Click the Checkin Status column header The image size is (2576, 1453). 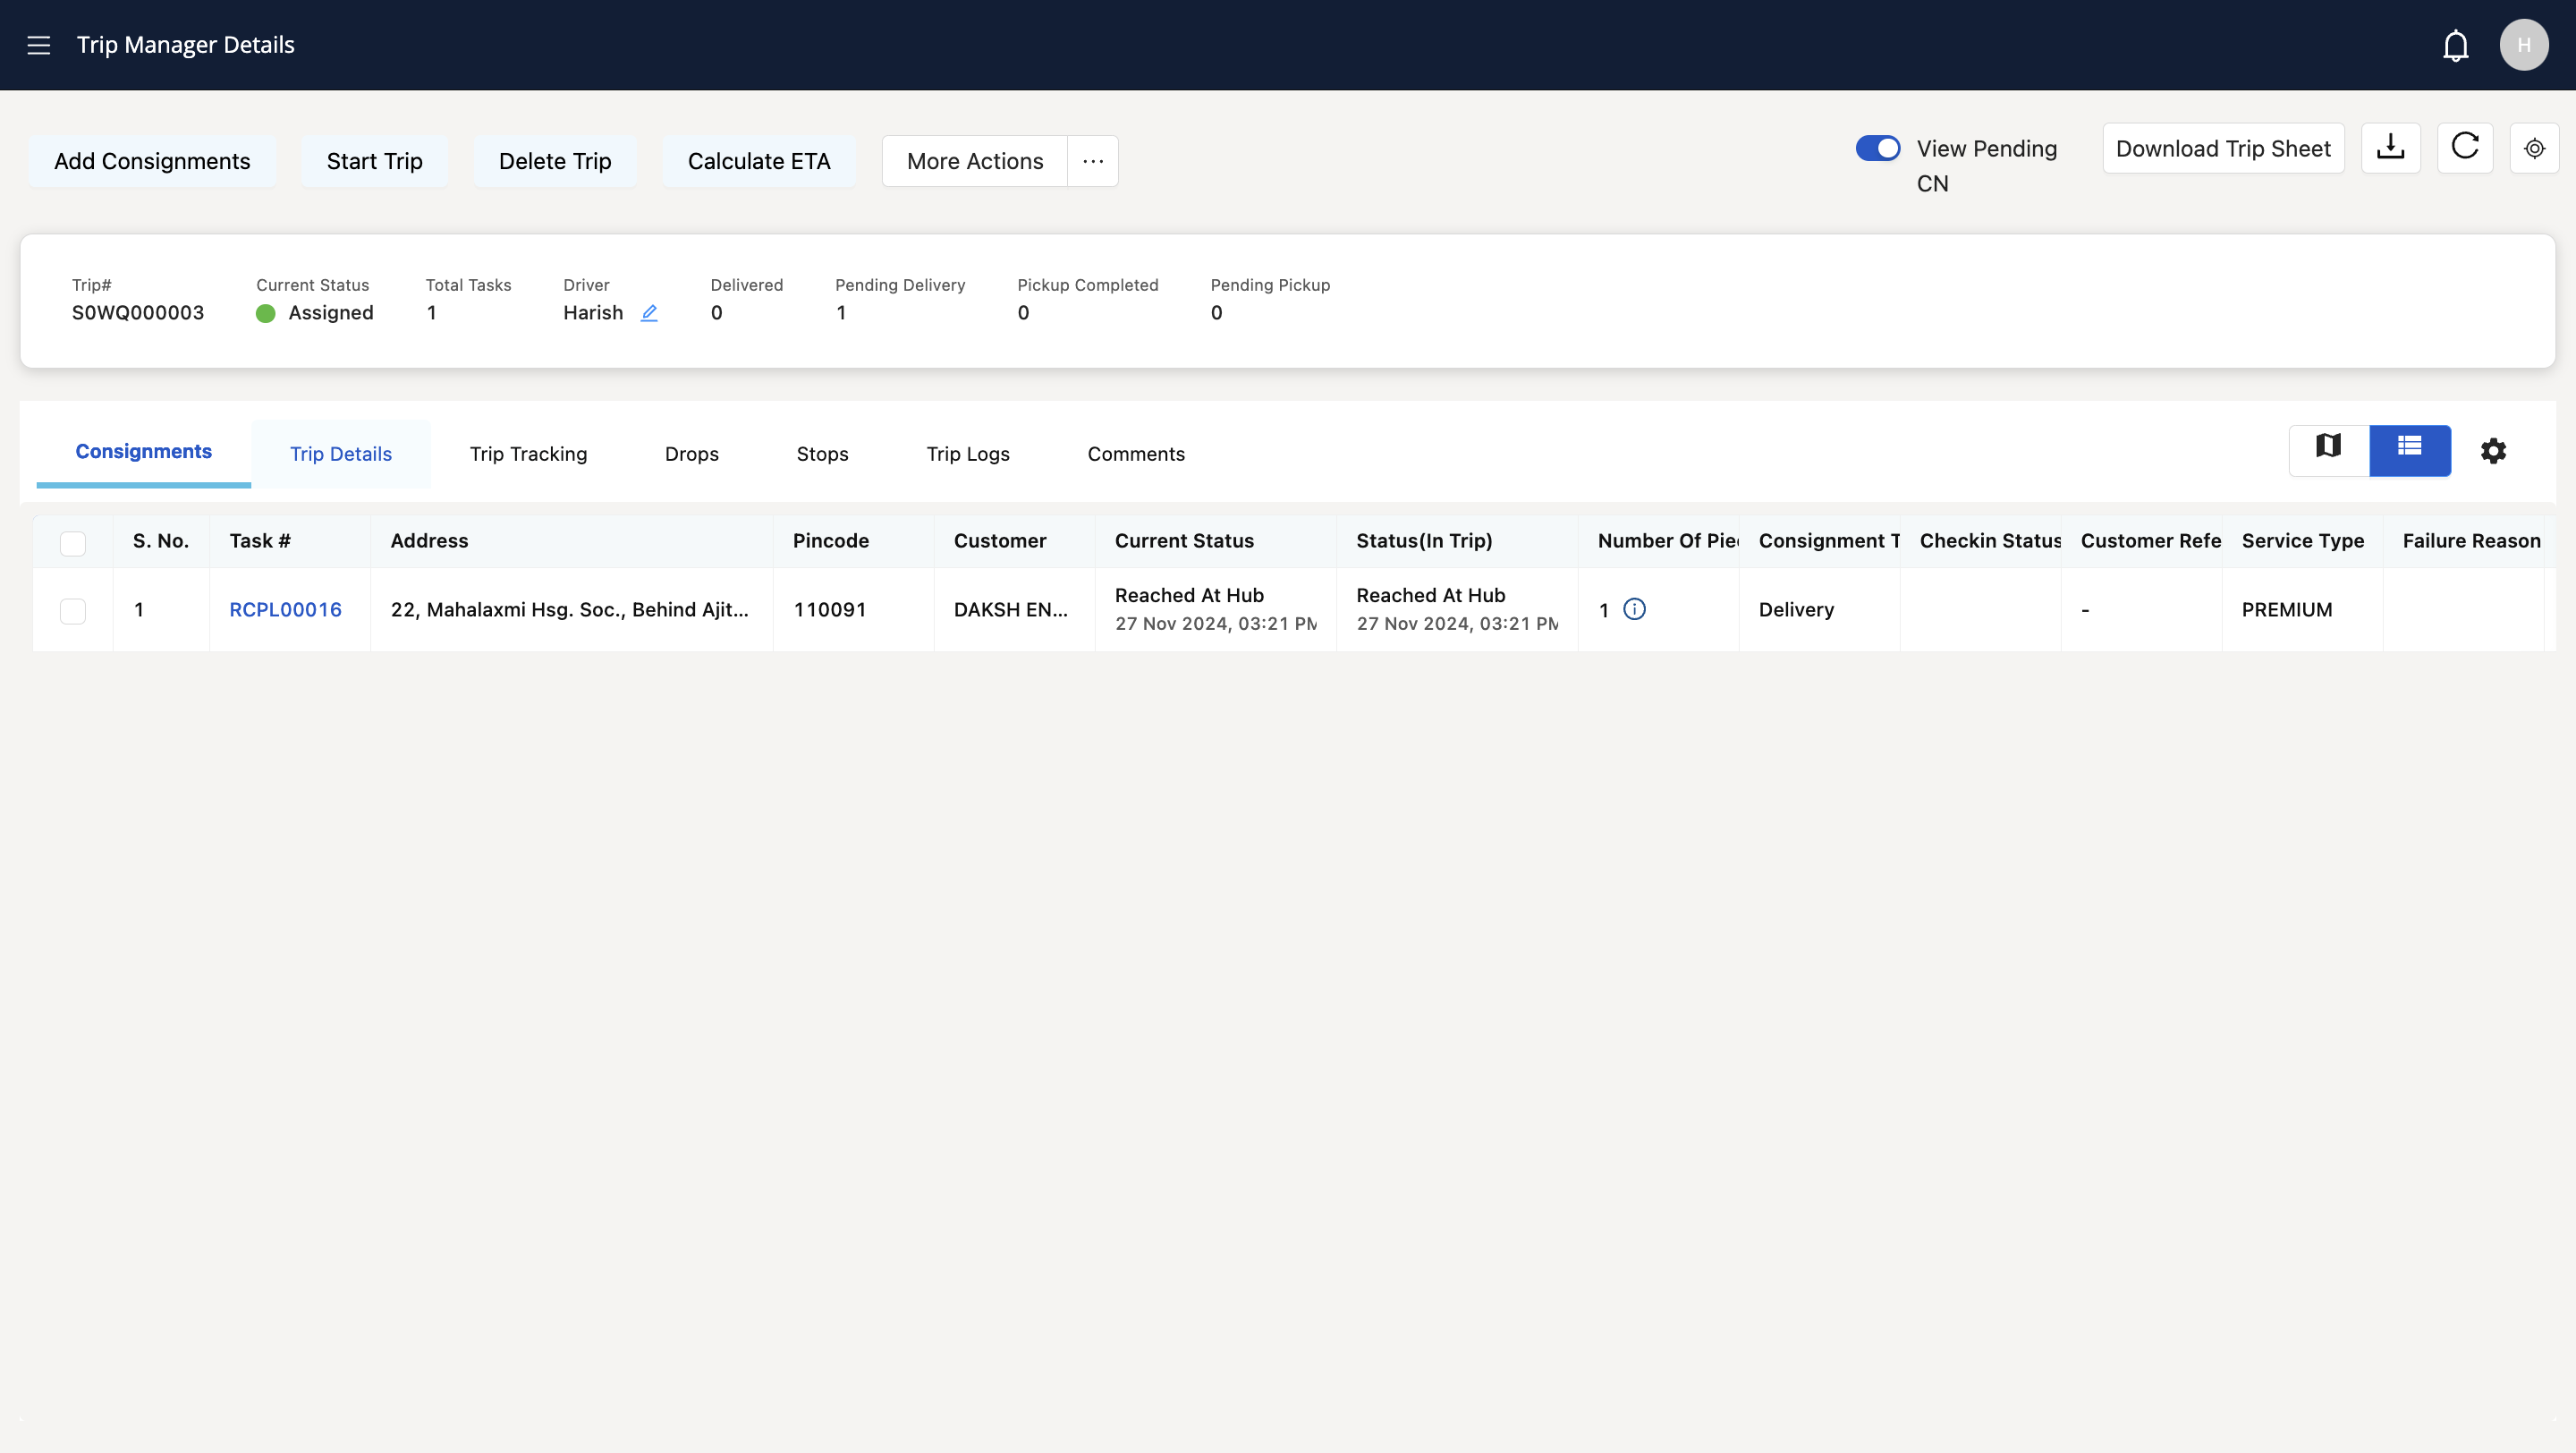pos(1980,541)
